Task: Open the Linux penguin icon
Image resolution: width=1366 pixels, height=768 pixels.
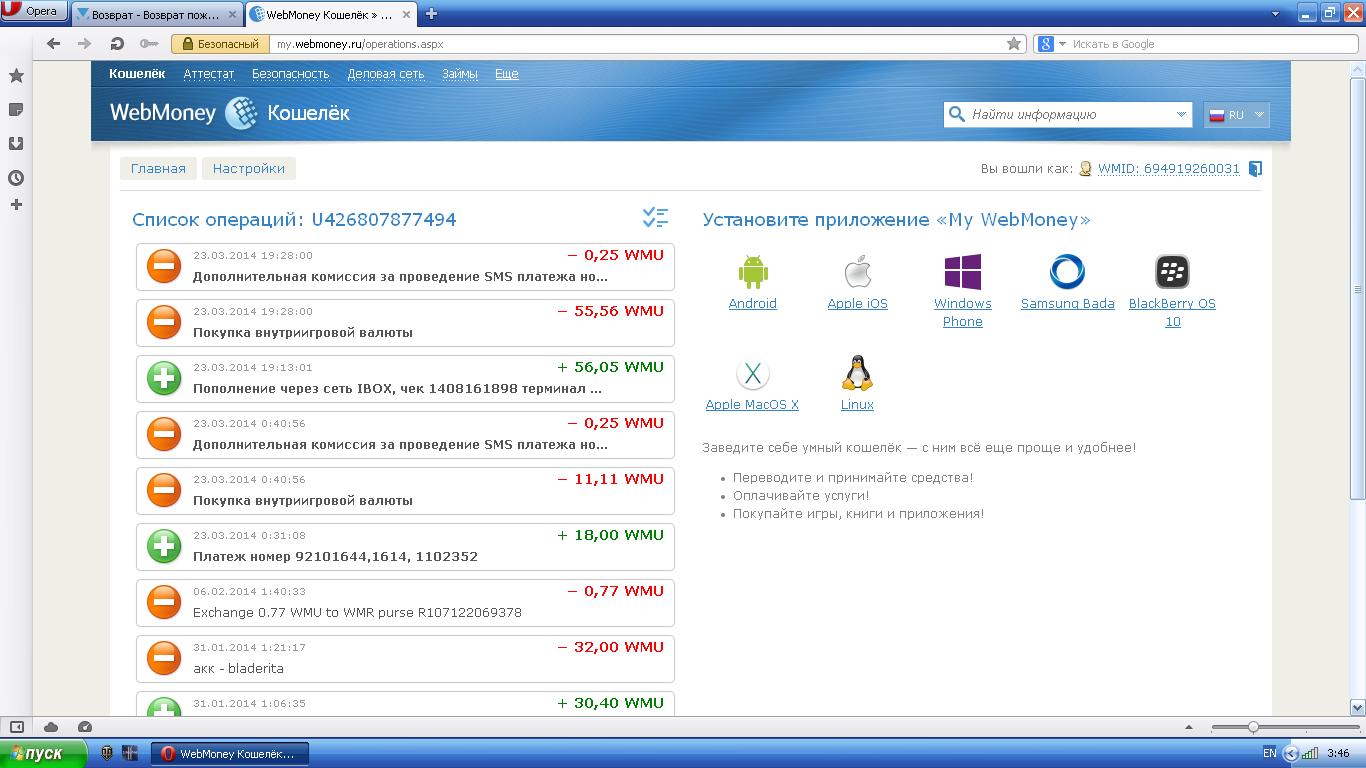Action: click(x=857, y=373)
